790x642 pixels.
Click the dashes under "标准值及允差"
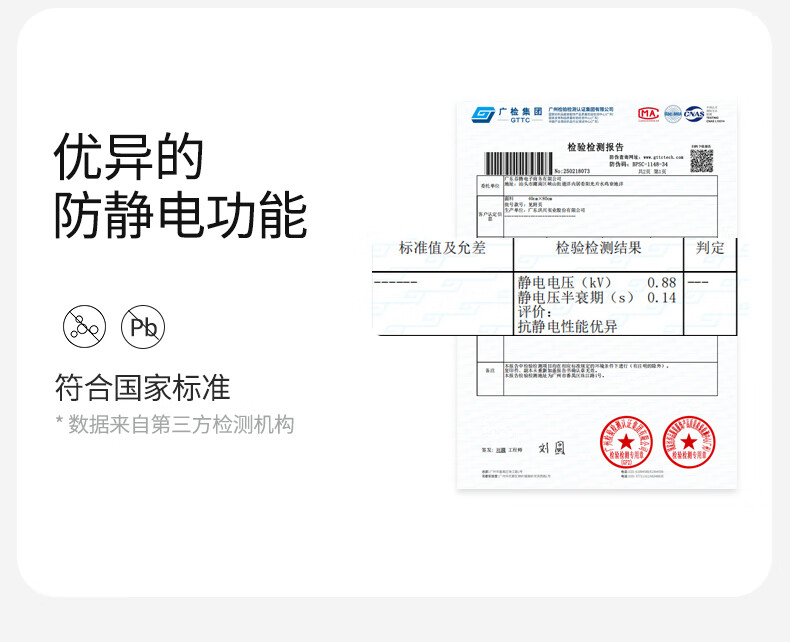click(396, 282)
